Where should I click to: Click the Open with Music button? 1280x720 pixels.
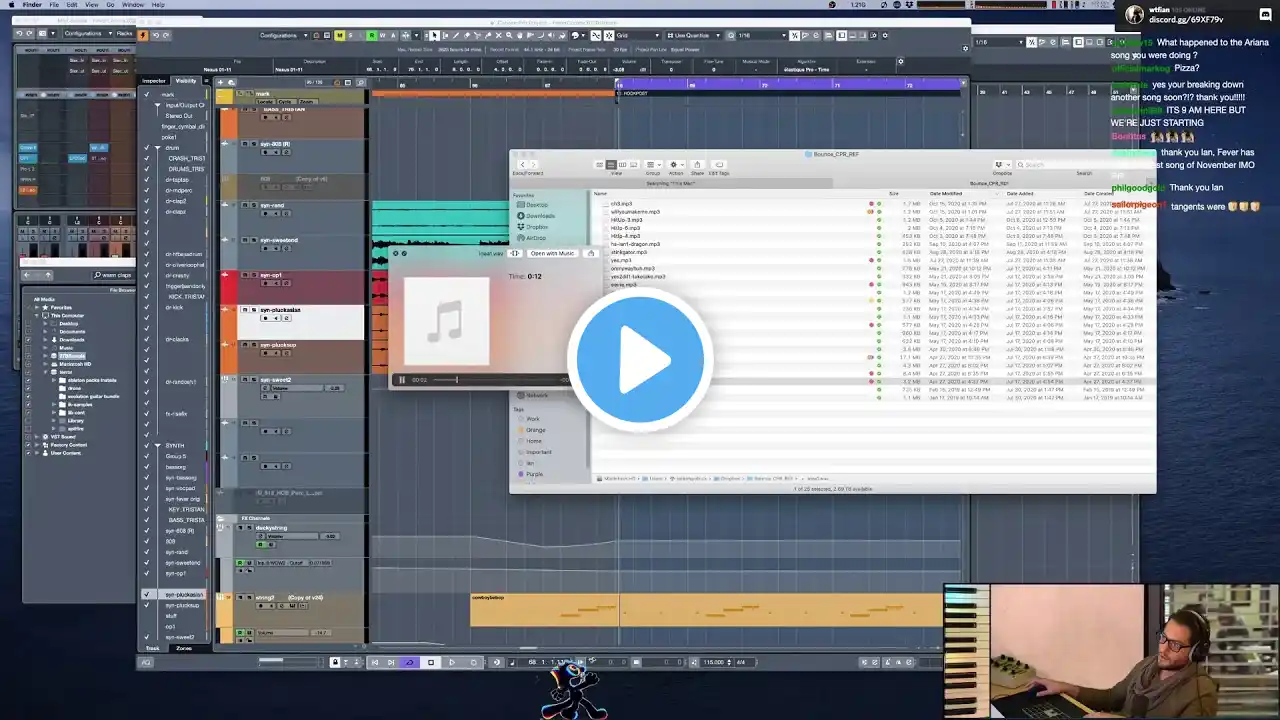[552, 253]
